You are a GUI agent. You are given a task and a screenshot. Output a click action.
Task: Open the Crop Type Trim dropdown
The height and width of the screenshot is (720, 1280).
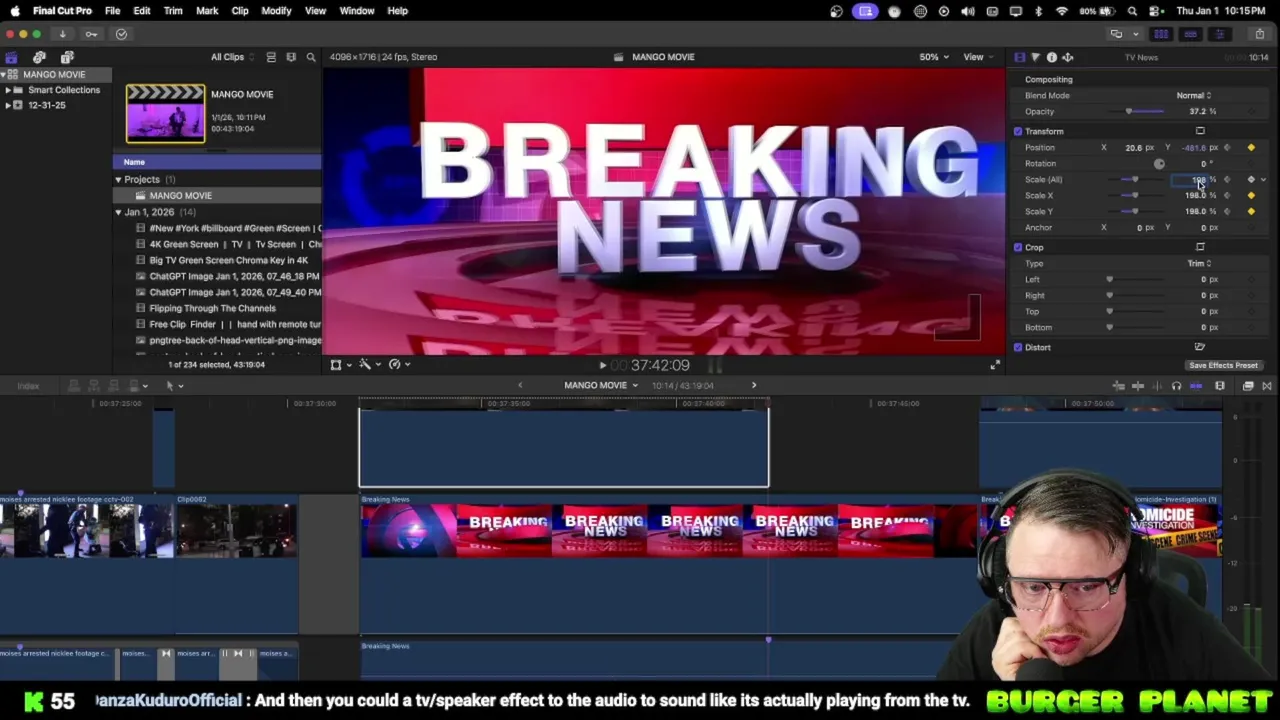click(1199, 263)
